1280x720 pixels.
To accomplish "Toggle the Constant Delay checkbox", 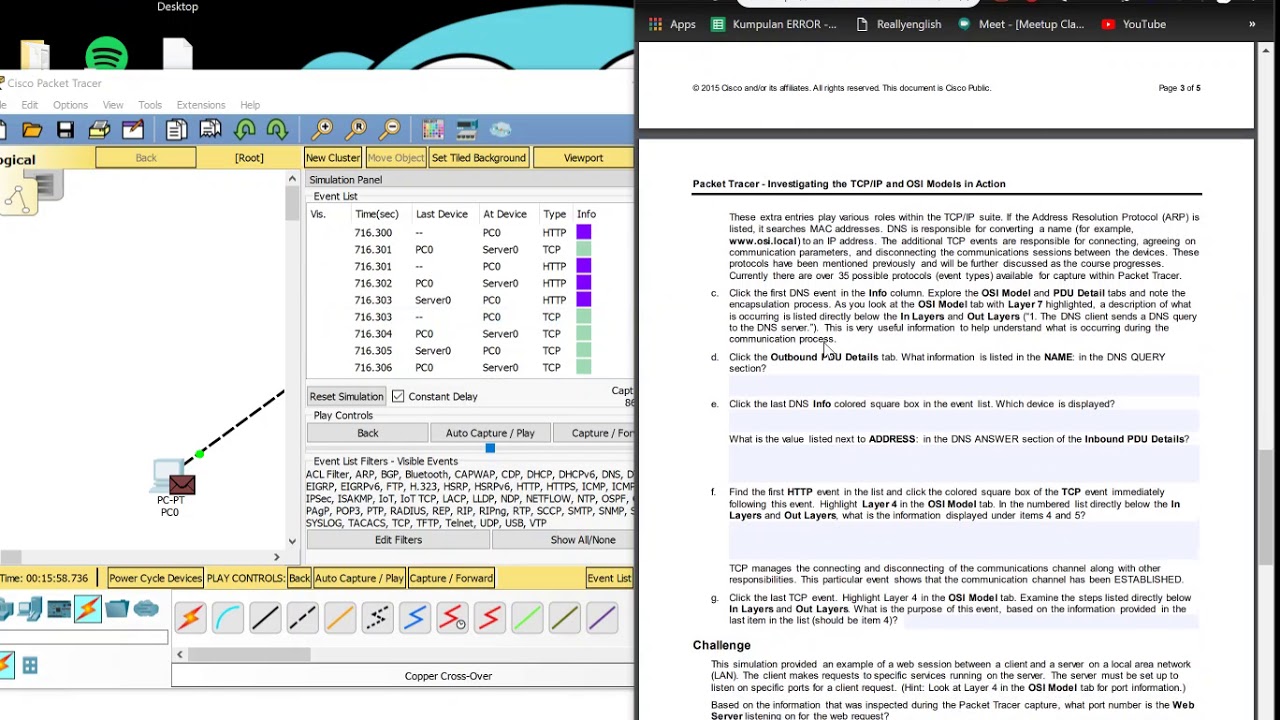I will point(398,396).
